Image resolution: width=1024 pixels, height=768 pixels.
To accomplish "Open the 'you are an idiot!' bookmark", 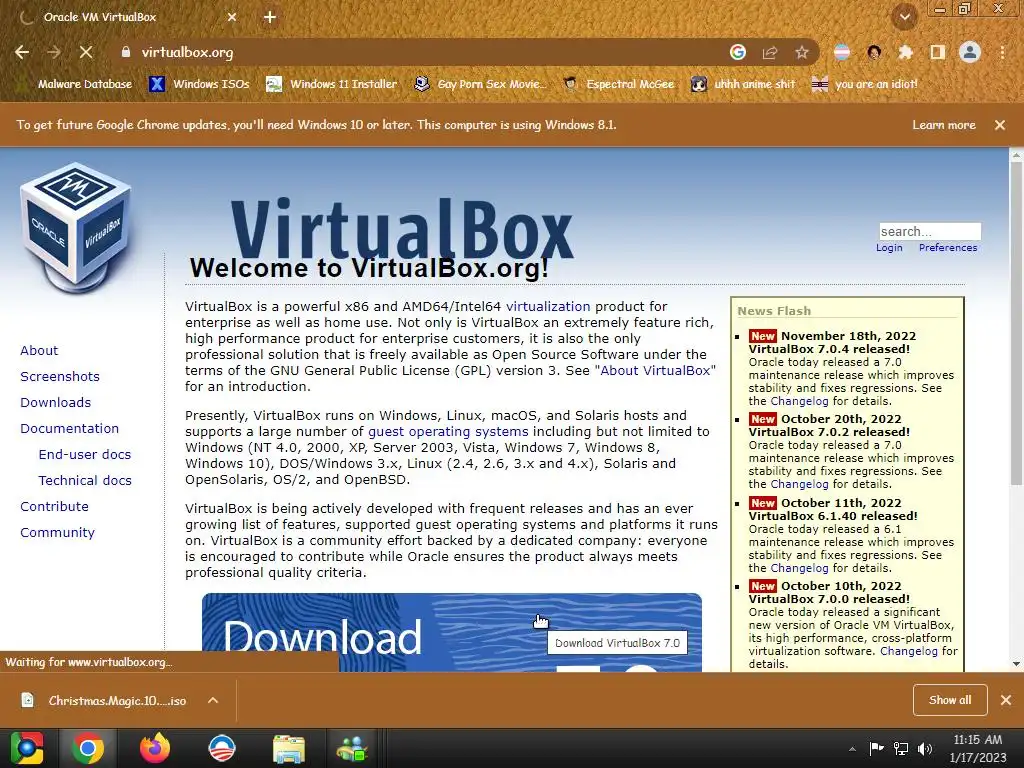I will (x=864, y=84).
